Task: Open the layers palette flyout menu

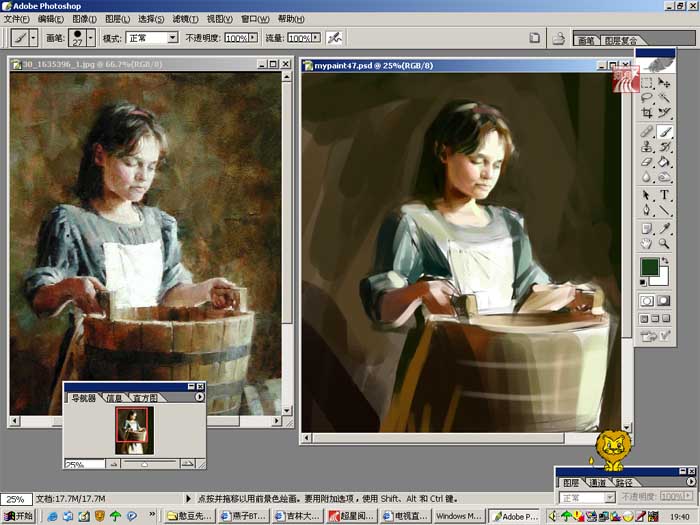Action: [x=691, y=482]
